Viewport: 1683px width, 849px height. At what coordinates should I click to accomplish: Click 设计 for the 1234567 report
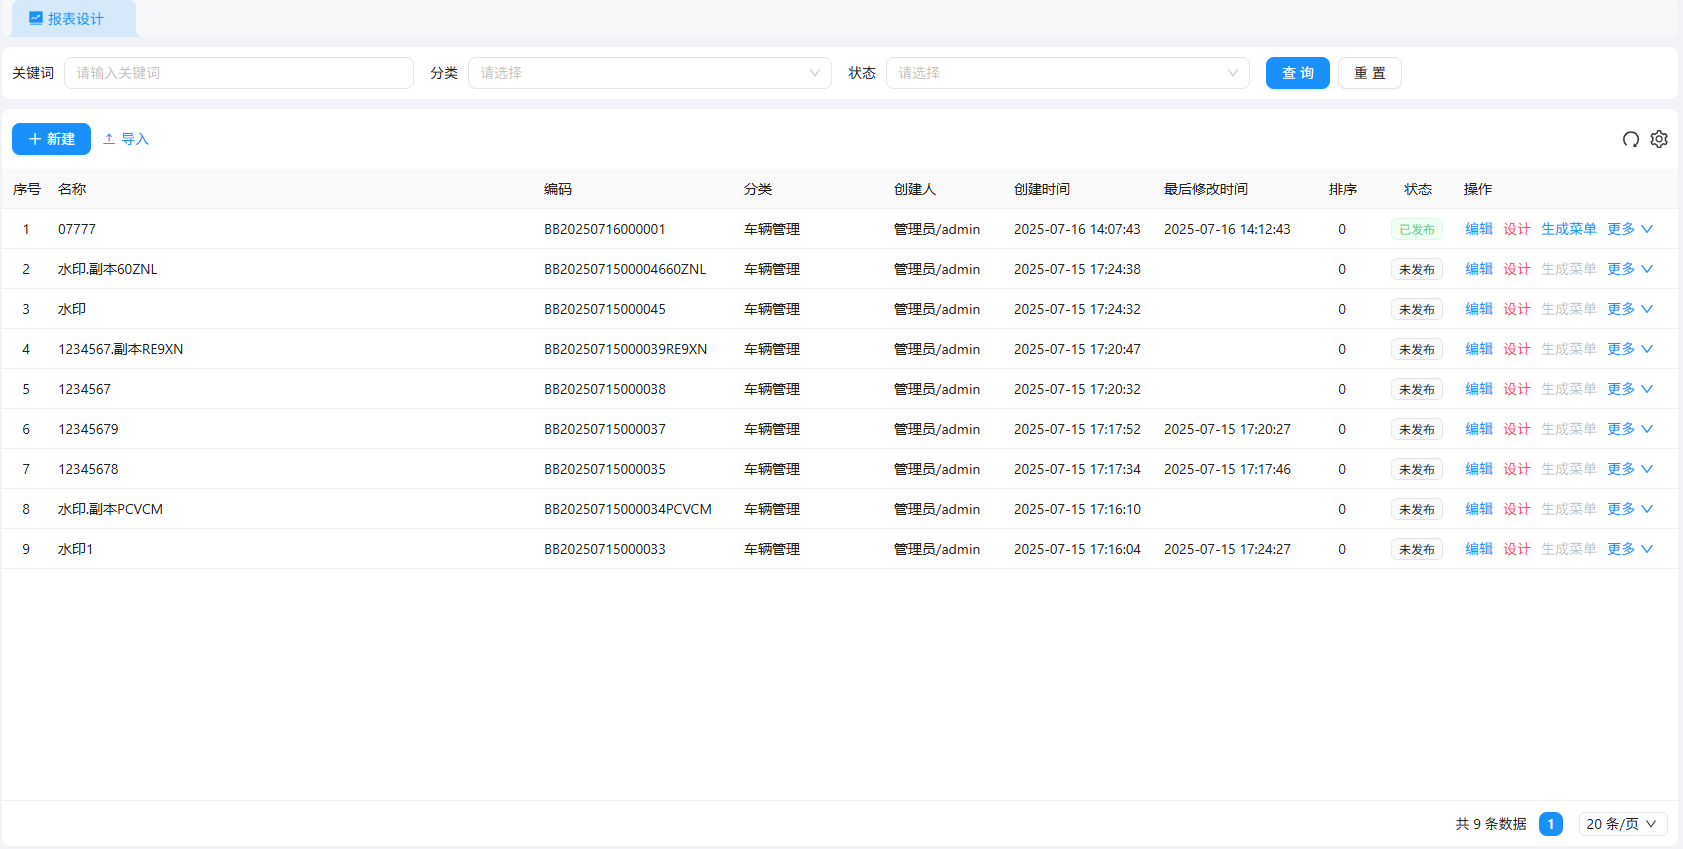(1516, 389)
